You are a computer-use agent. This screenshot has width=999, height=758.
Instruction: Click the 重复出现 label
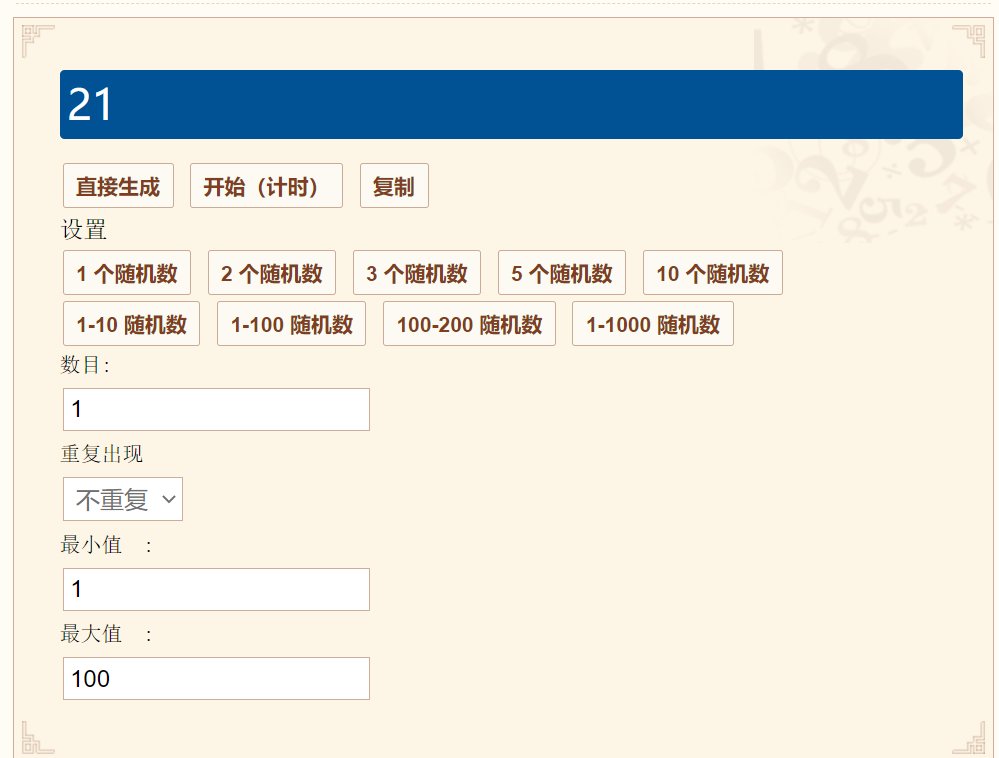coord(102,454)
